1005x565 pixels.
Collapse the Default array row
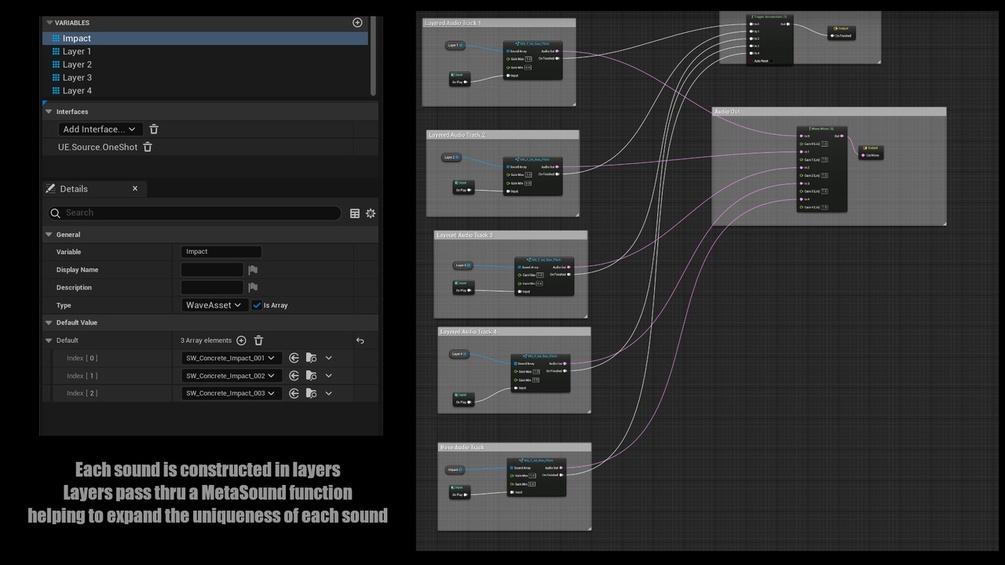(49, 341)
